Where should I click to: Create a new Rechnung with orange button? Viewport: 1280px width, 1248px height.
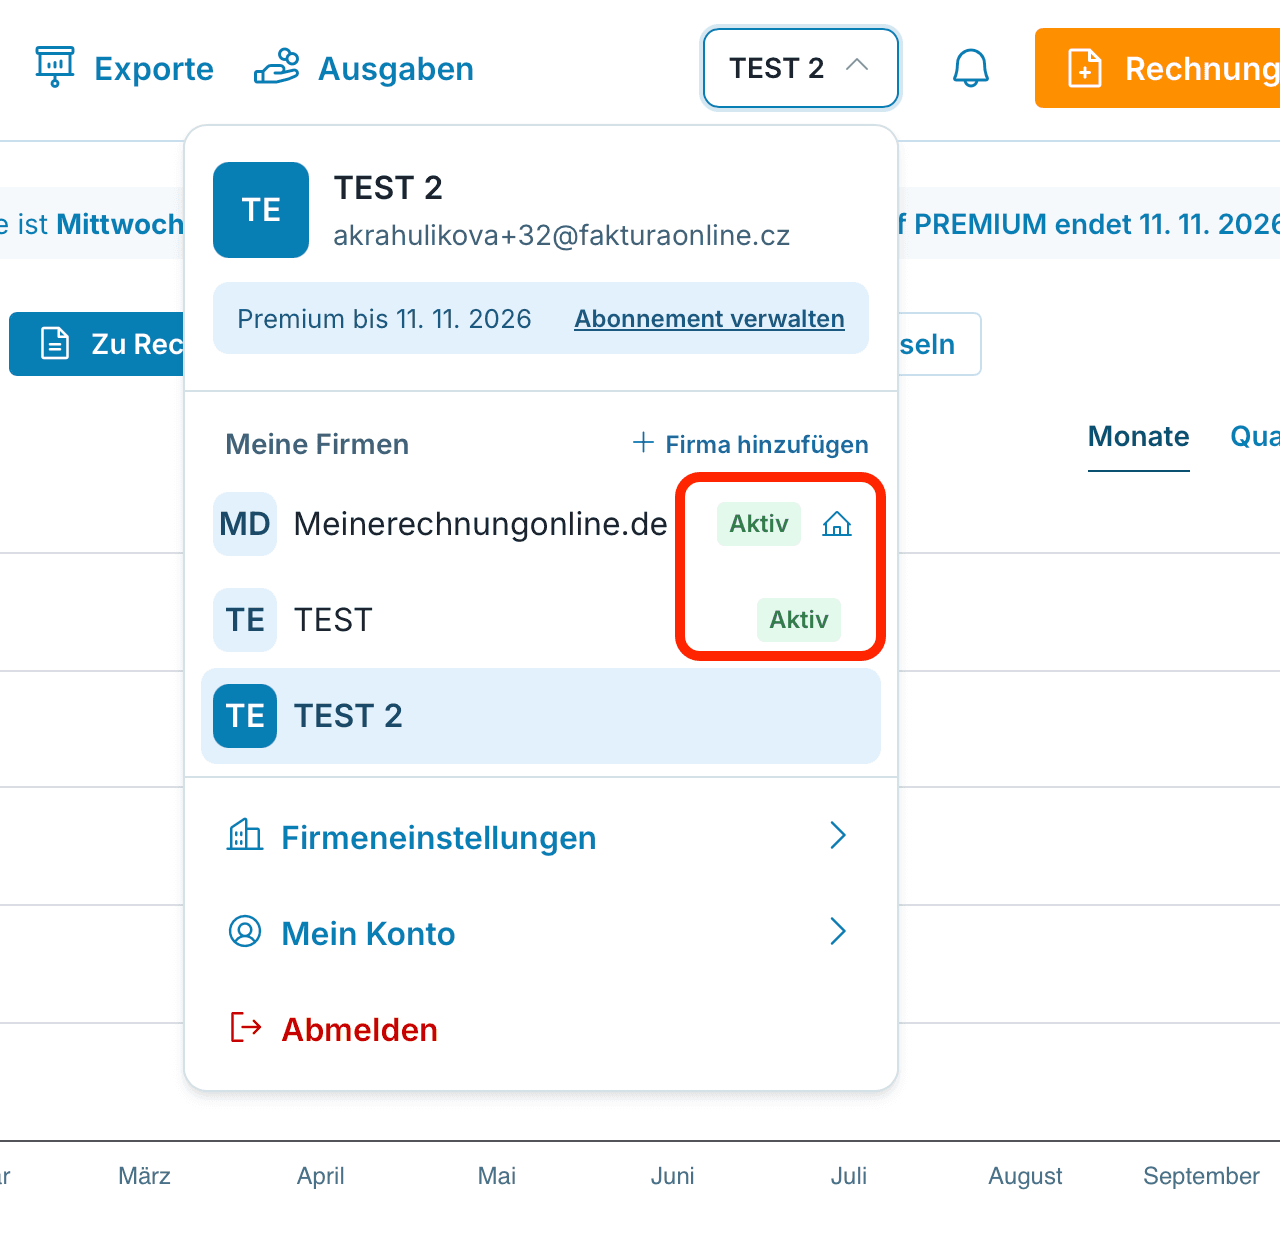(x=1158, y=68)
